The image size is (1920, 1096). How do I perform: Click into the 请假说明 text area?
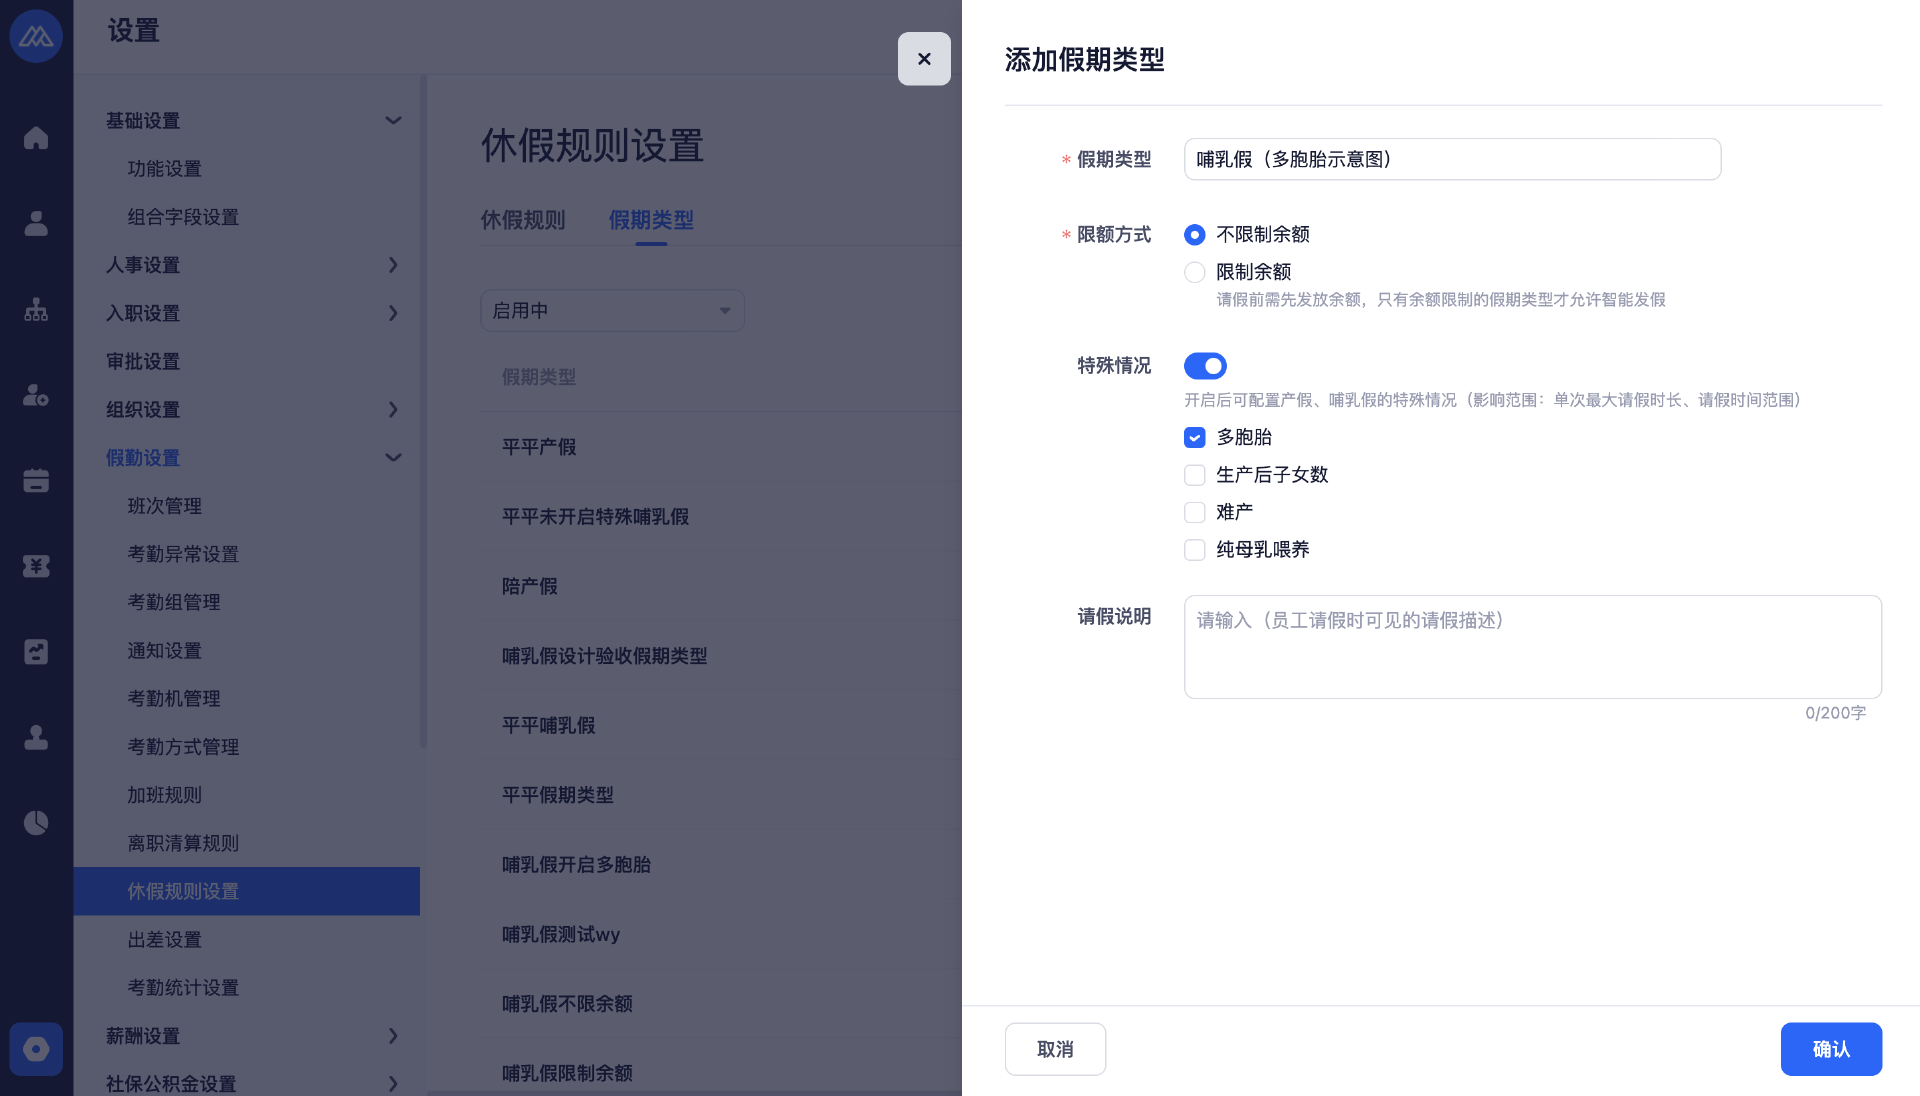click(x=1532, y=647)
